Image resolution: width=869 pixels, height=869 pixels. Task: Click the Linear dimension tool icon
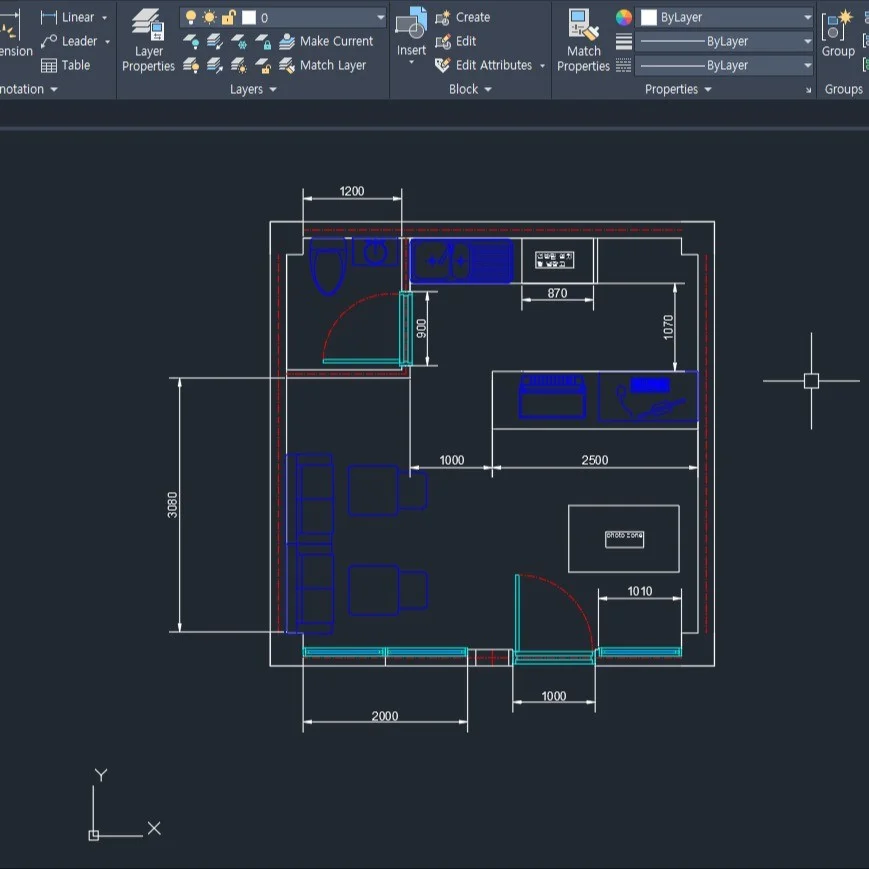point(49,17)
